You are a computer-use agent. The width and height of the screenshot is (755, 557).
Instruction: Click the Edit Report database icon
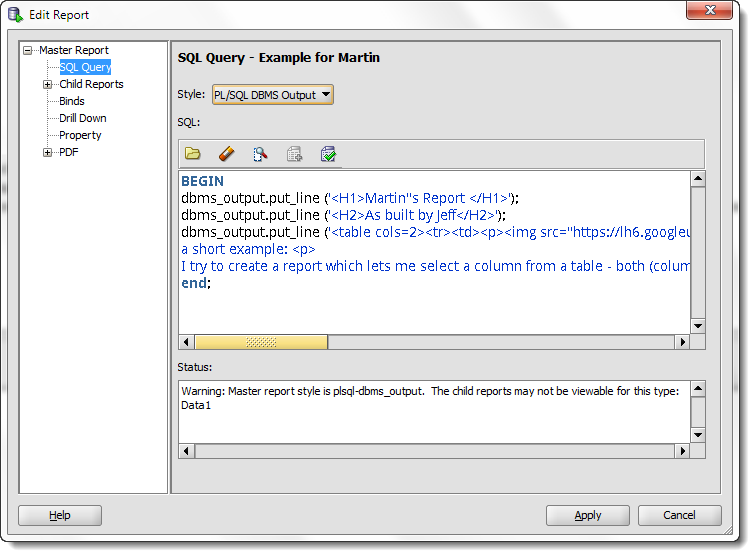pos(15,14)
